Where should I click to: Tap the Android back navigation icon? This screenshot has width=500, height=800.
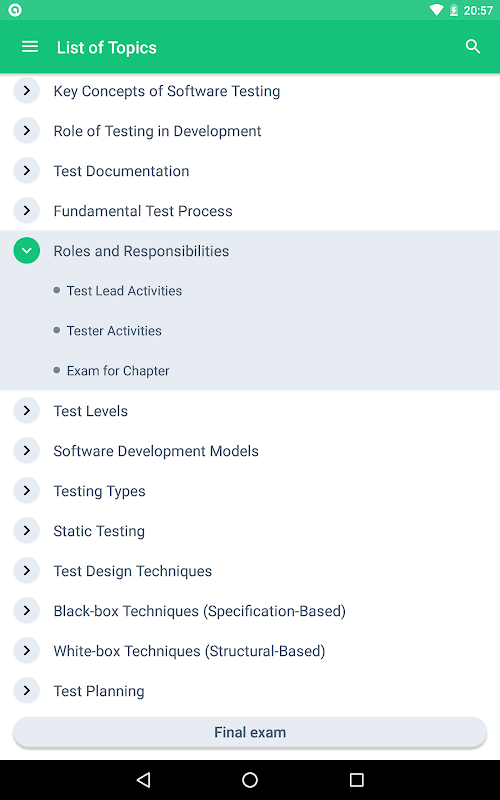point(144,779)
